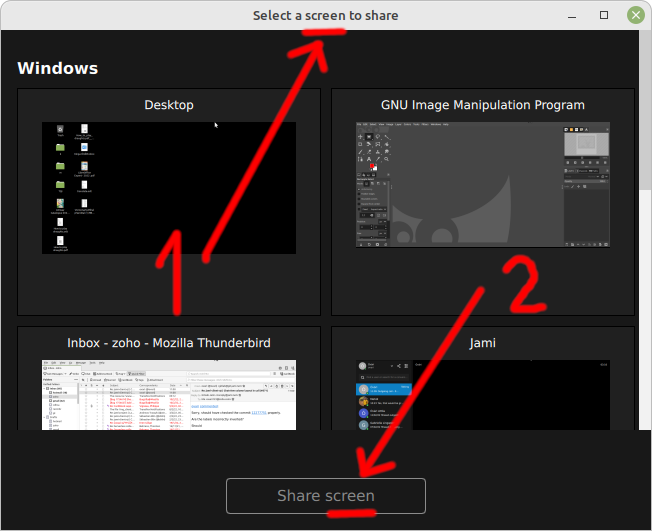Image resolution: width=652 pixels, height=531 pixels.
Task: Click the GNU Image Manipulation Program title
Action: (483, 105)
